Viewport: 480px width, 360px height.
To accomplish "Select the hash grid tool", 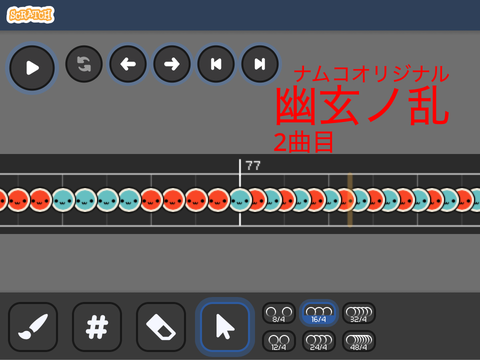I will click(x=97, y=327).
